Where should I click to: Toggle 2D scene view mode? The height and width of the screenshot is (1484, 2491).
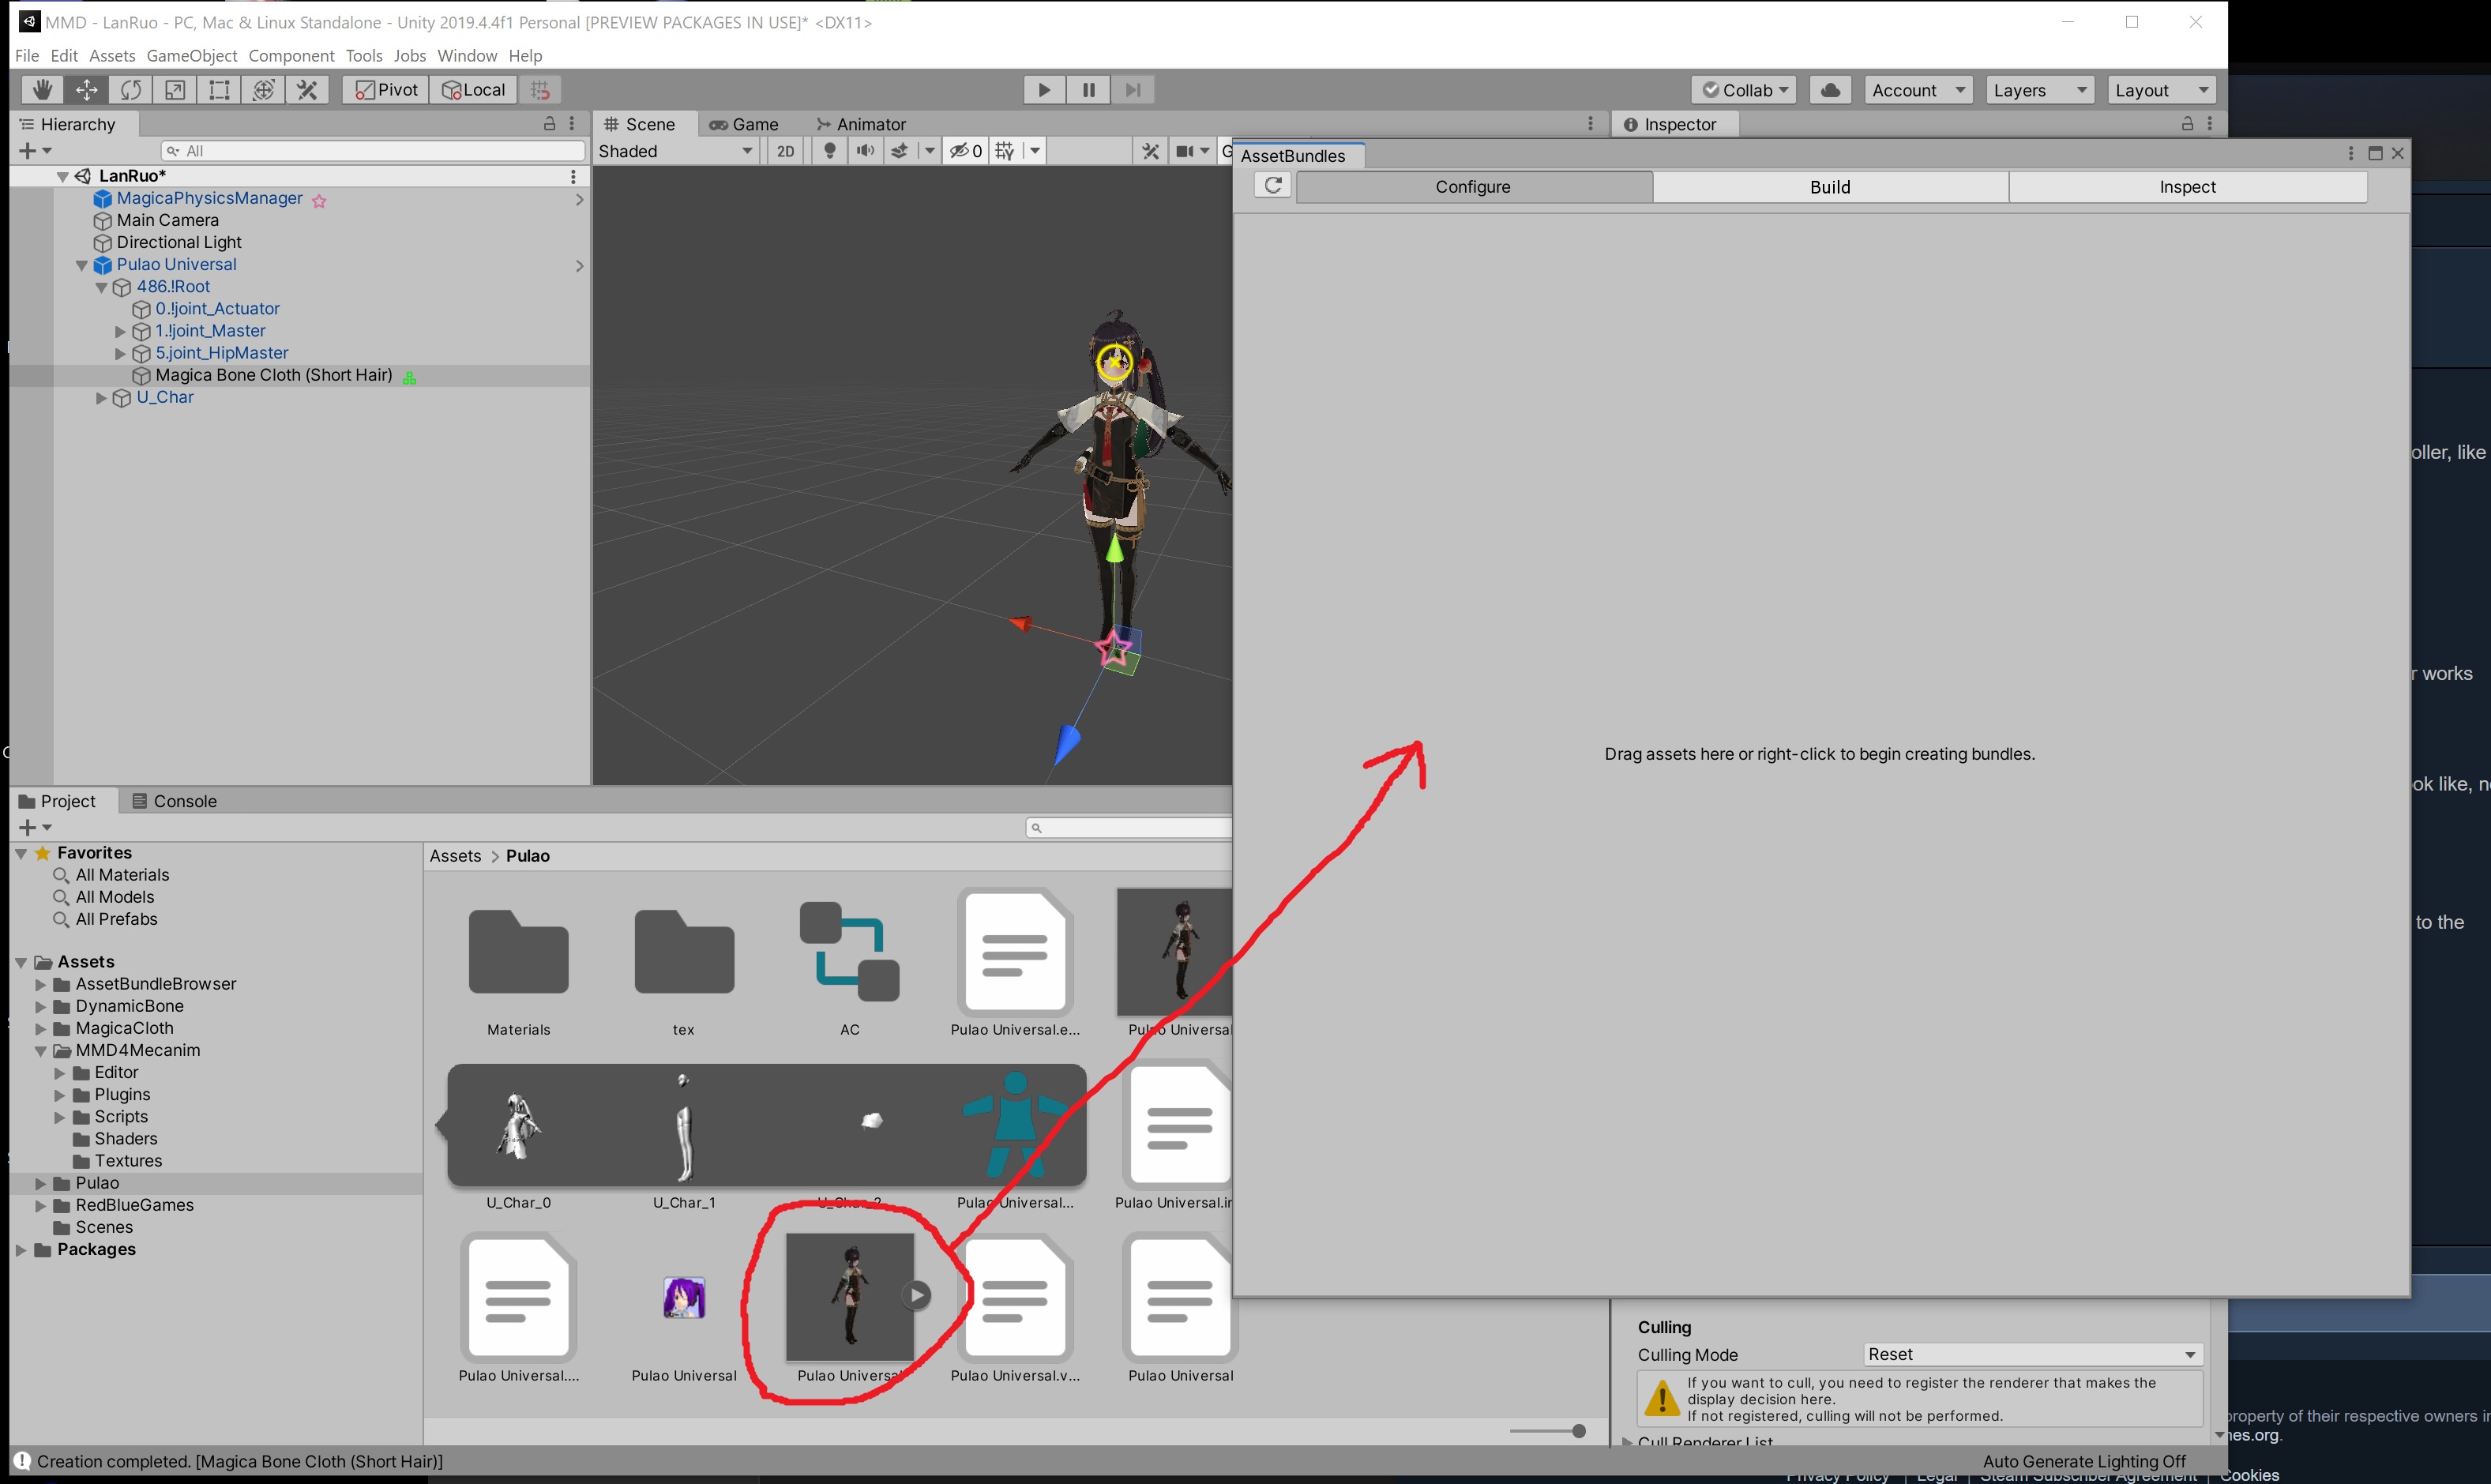[786, 151]
